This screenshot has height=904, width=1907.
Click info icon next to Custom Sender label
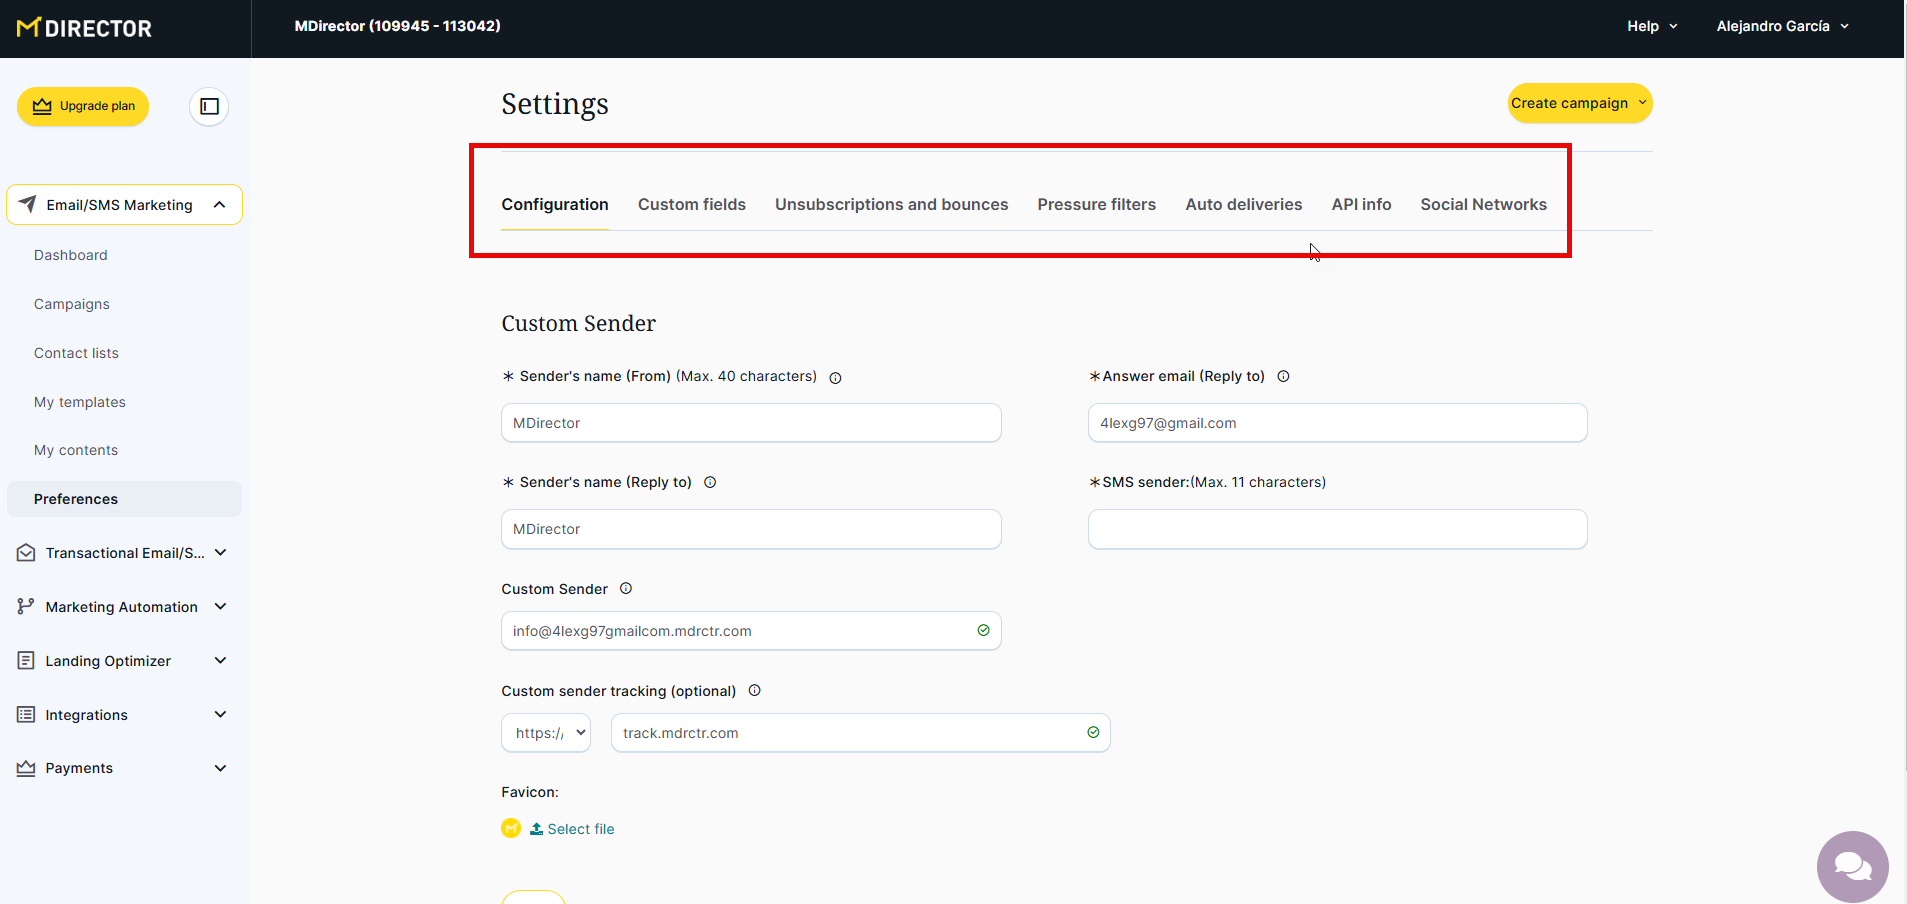click(x=626, y=589)
